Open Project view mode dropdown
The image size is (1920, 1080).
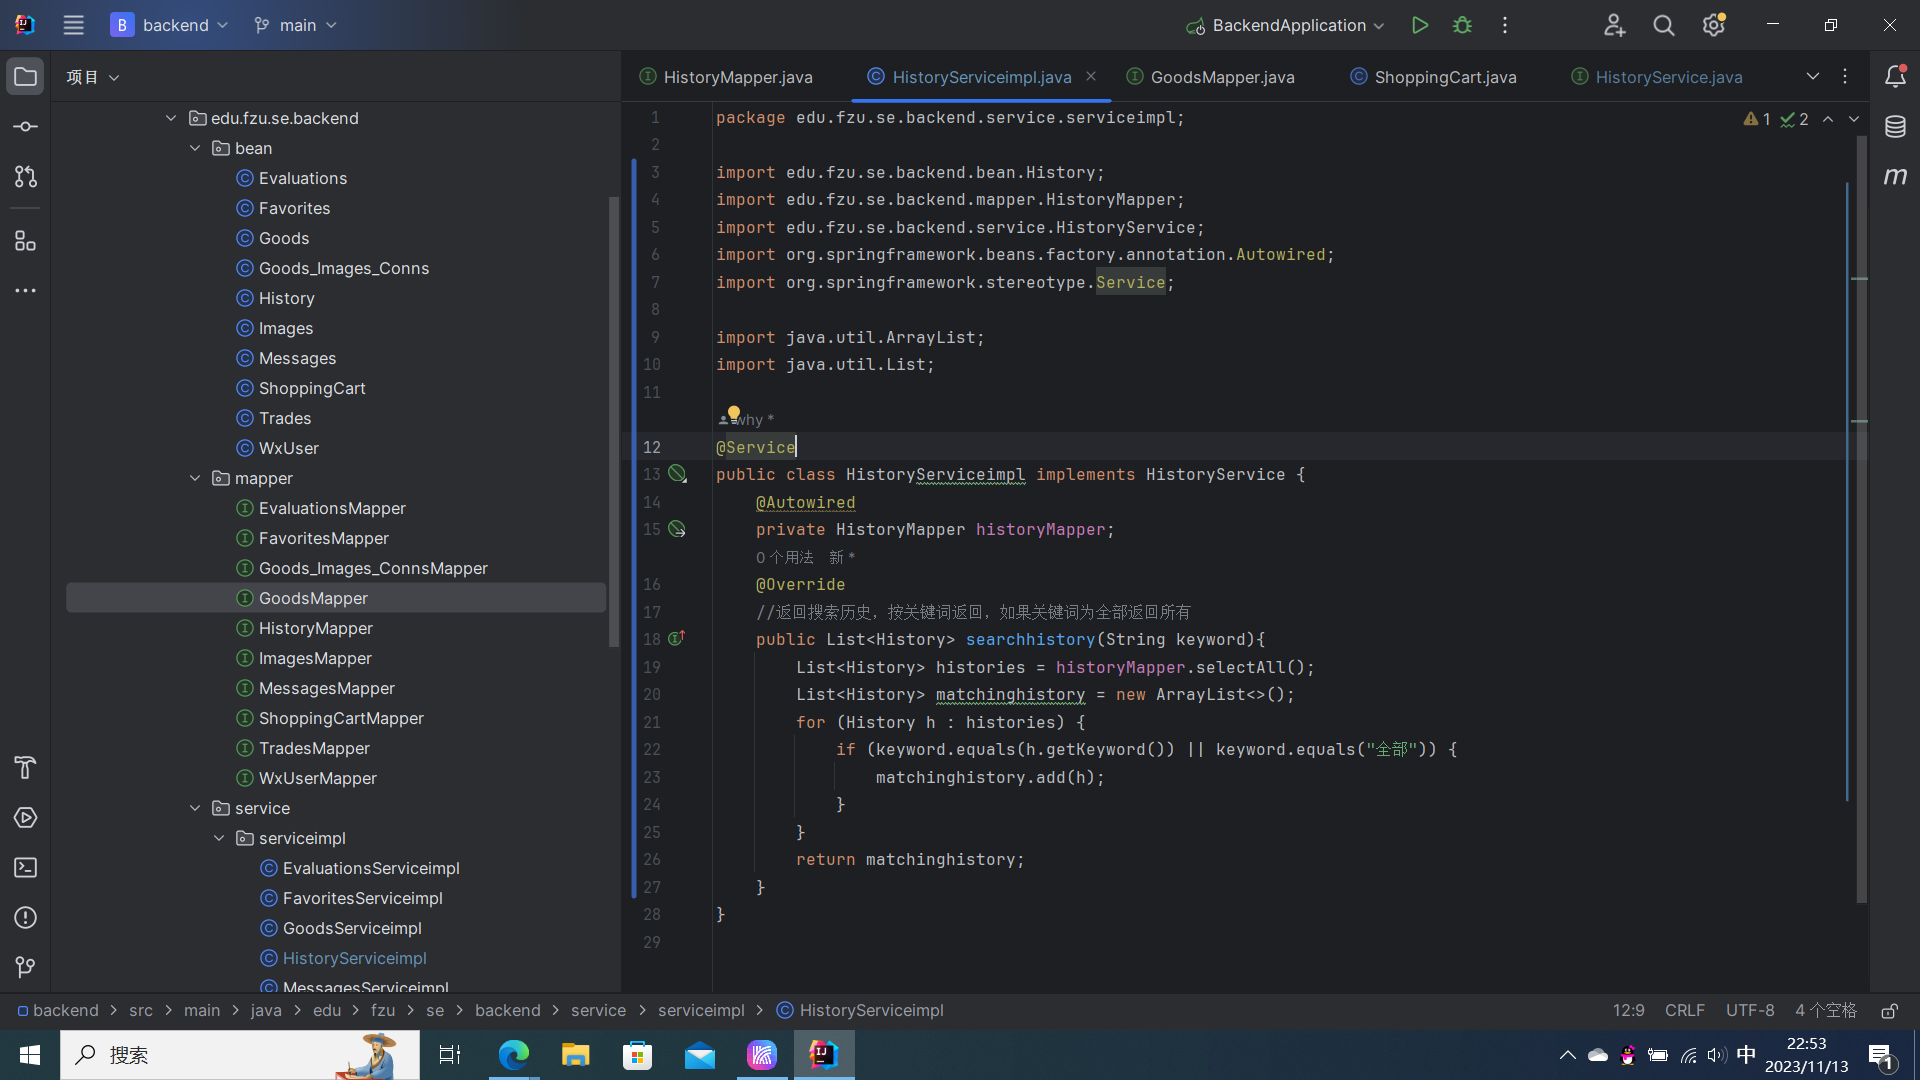[x=92, y=77]
